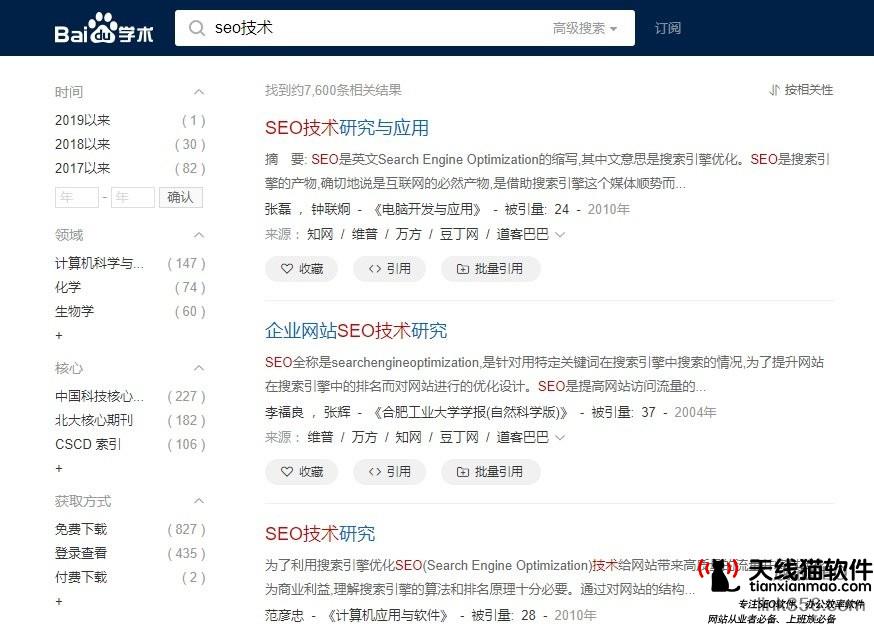The height and width of the screenshot is (628, 874).
Task: Click the 确认 year range button
Action: click(x=181, y=197)
